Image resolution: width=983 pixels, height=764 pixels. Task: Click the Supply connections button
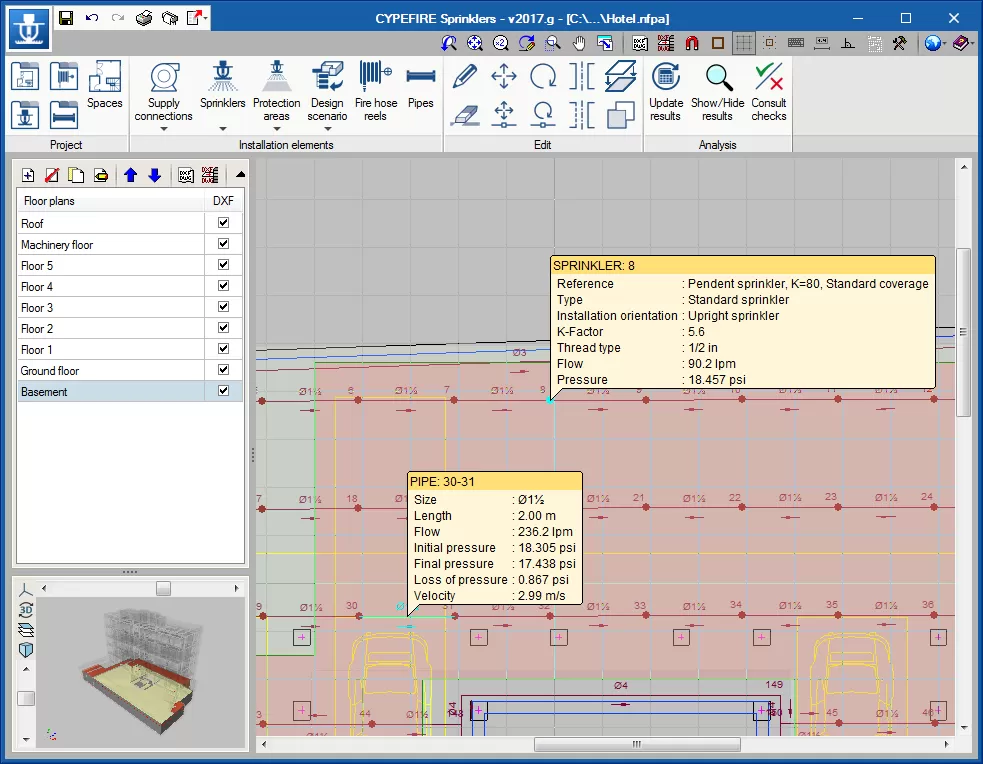(x=164, y=92)
